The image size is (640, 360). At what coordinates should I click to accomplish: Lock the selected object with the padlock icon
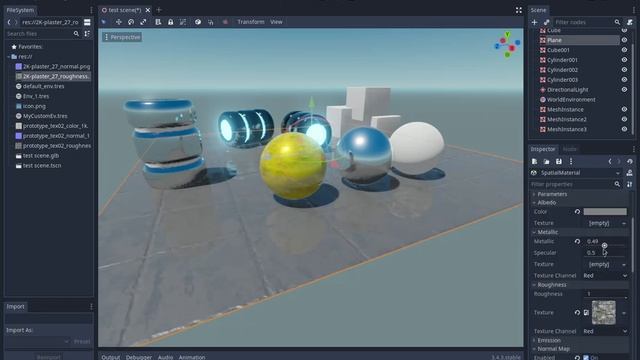[171, 22]
